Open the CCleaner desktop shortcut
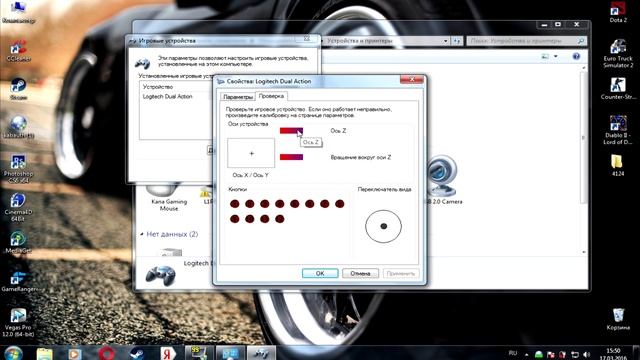 (x=18, y=50)
